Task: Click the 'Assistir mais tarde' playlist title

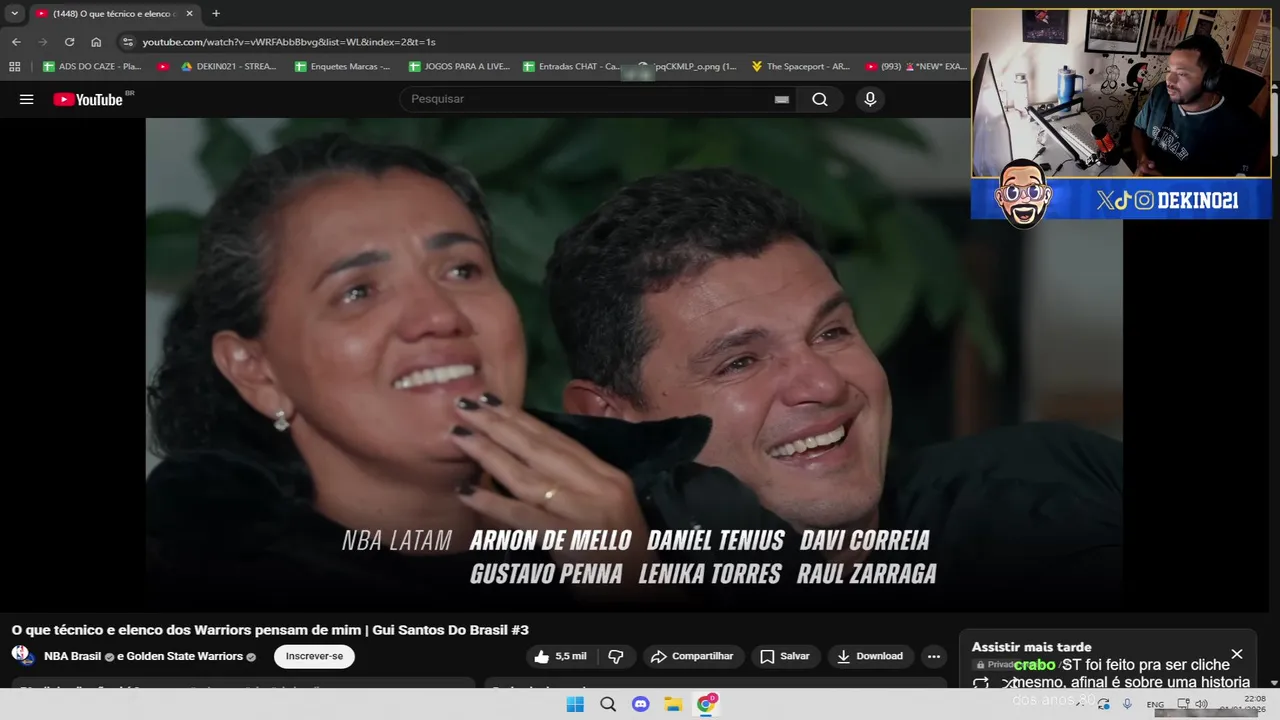Action: pos(1031,647)
